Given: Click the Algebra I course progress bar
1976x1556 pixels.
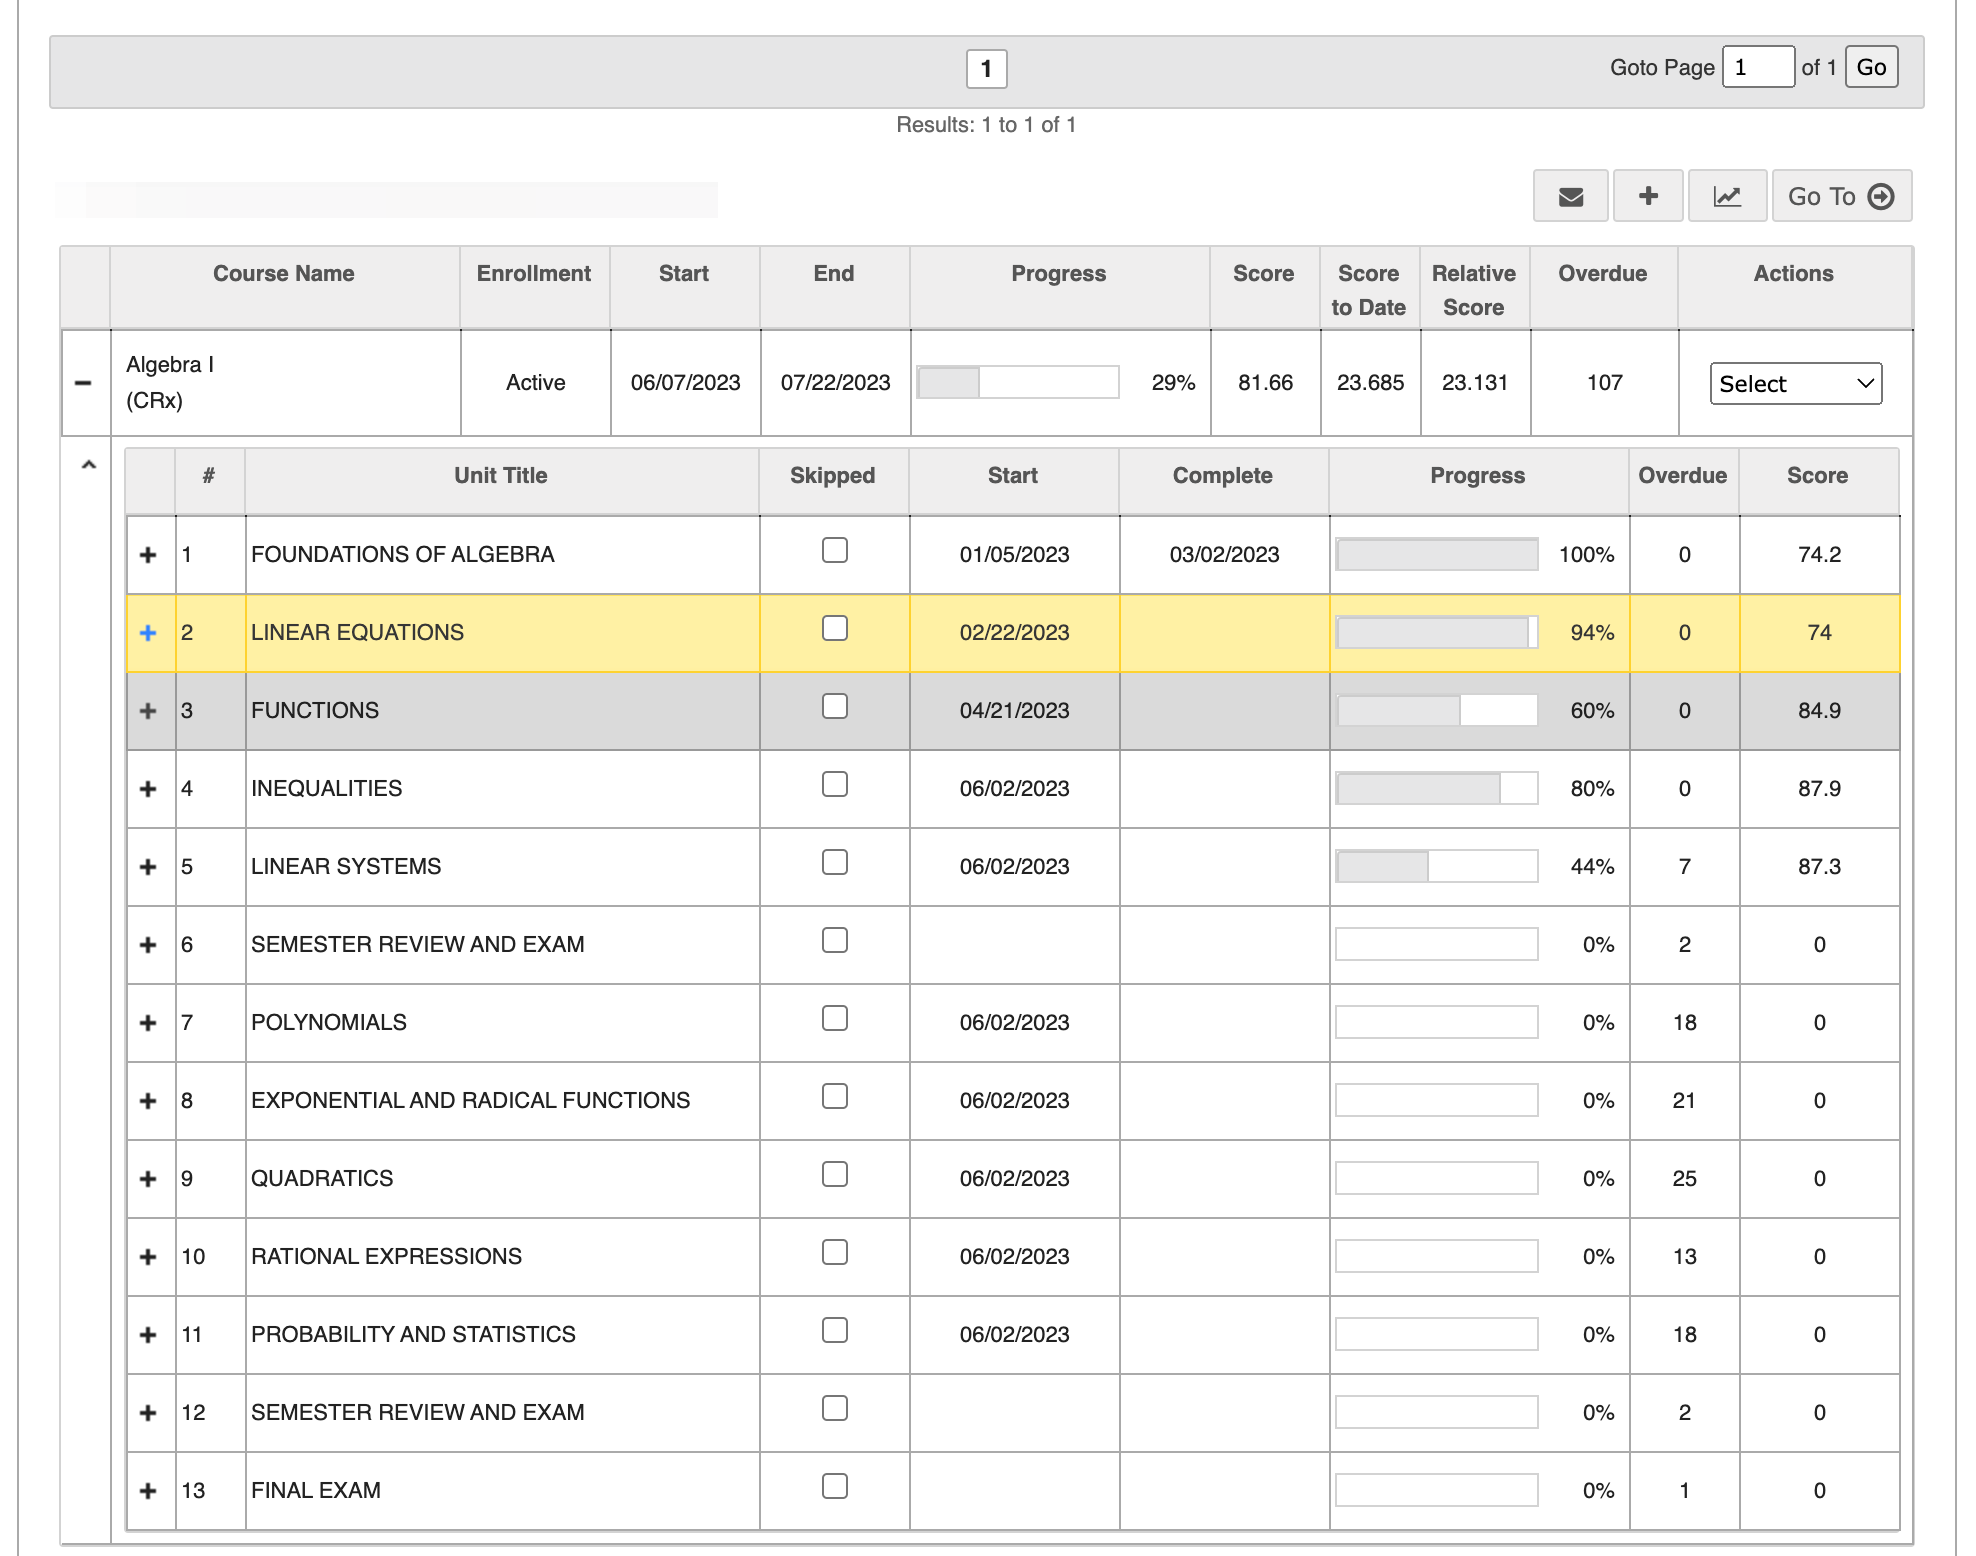Looking at the screenshot, I should coord(1018,383).
